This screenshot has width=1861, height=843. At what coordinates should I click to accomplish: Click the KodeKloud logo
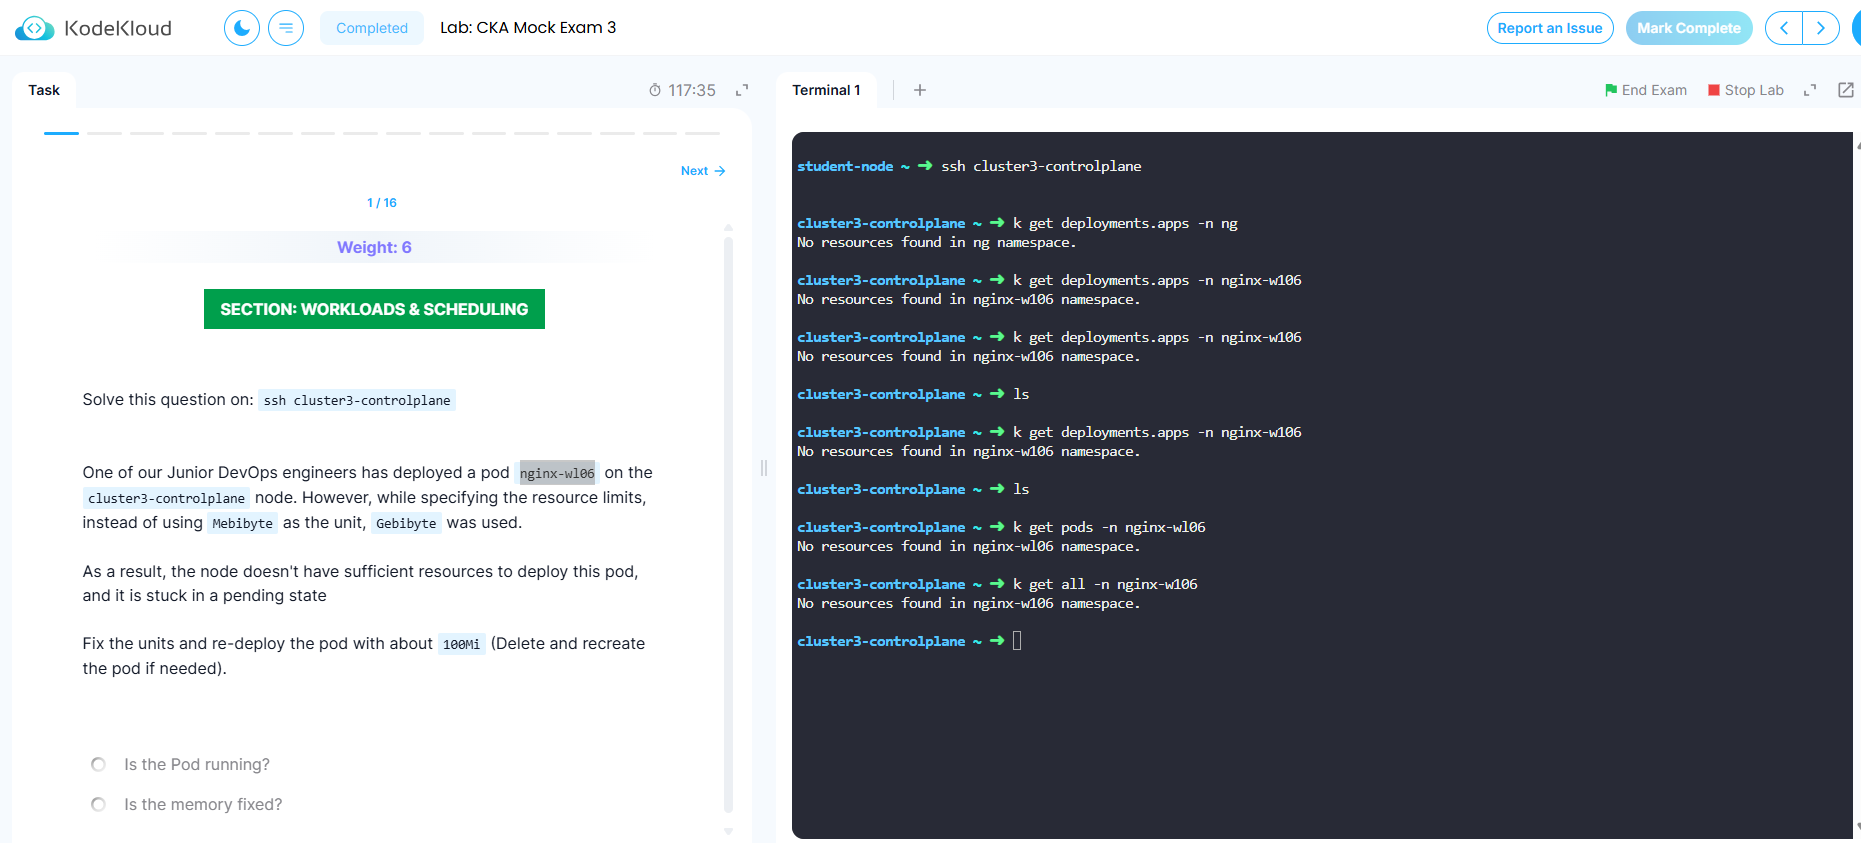[x=93, y=28]
